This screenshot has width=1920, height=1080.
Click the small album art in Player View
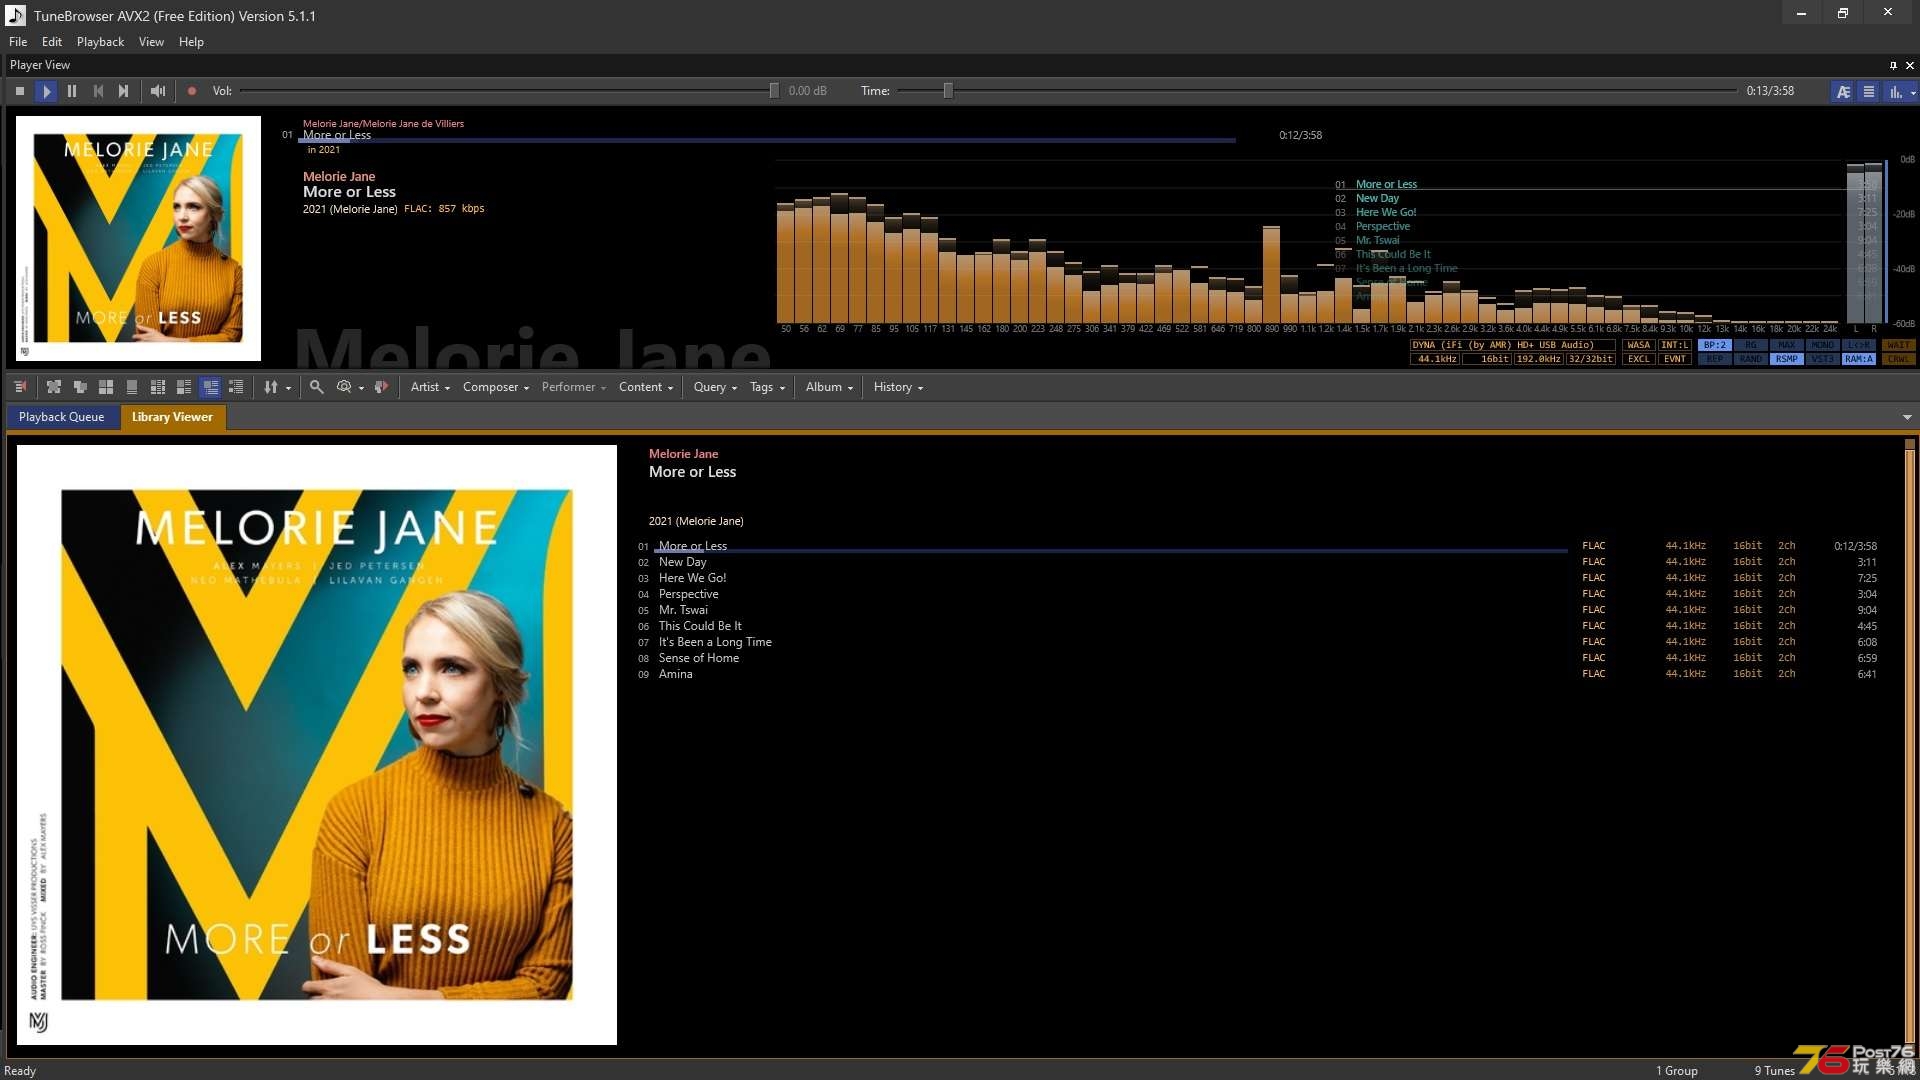[139, 238]
